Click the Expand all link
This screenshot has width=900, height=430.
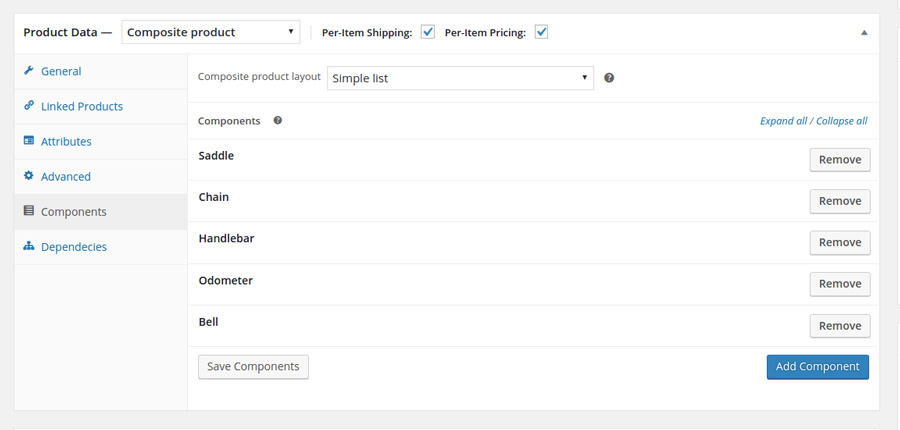tap(783, 121)
